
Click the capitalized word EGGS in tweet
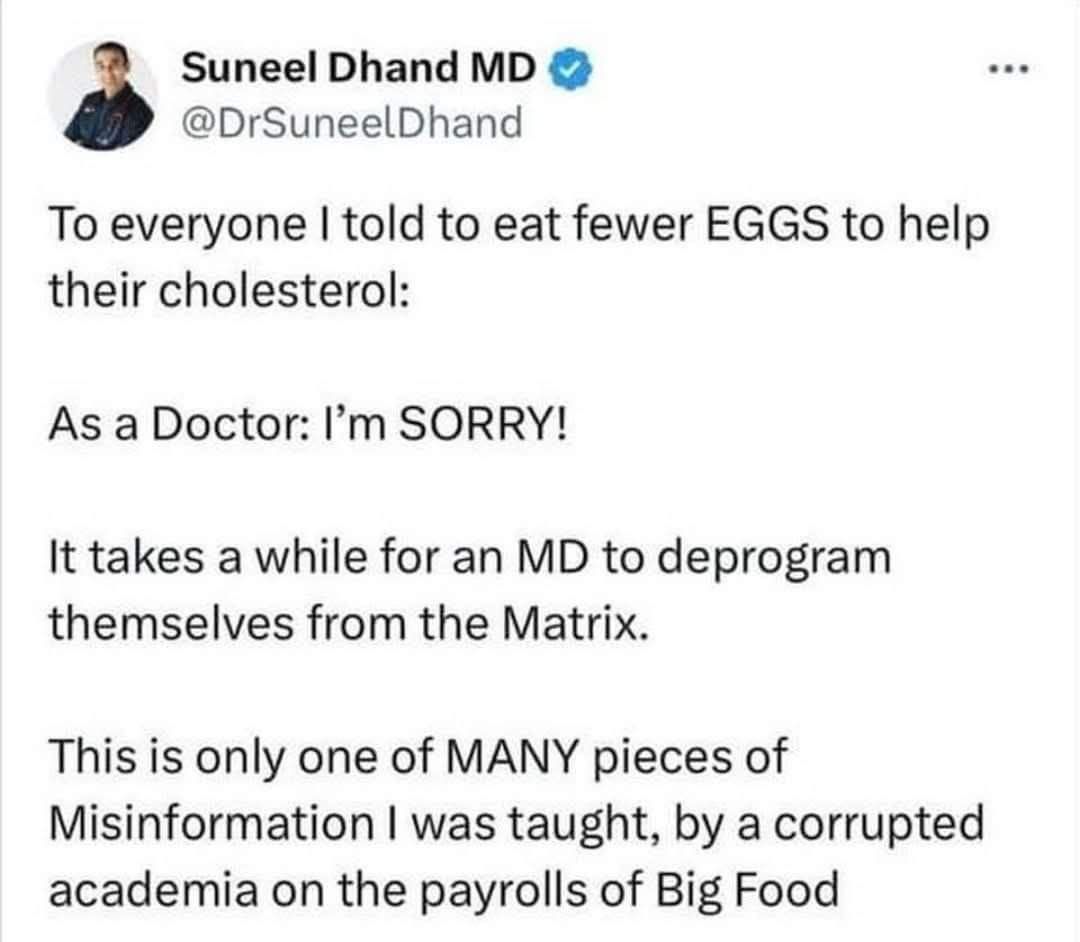(768, 227)
